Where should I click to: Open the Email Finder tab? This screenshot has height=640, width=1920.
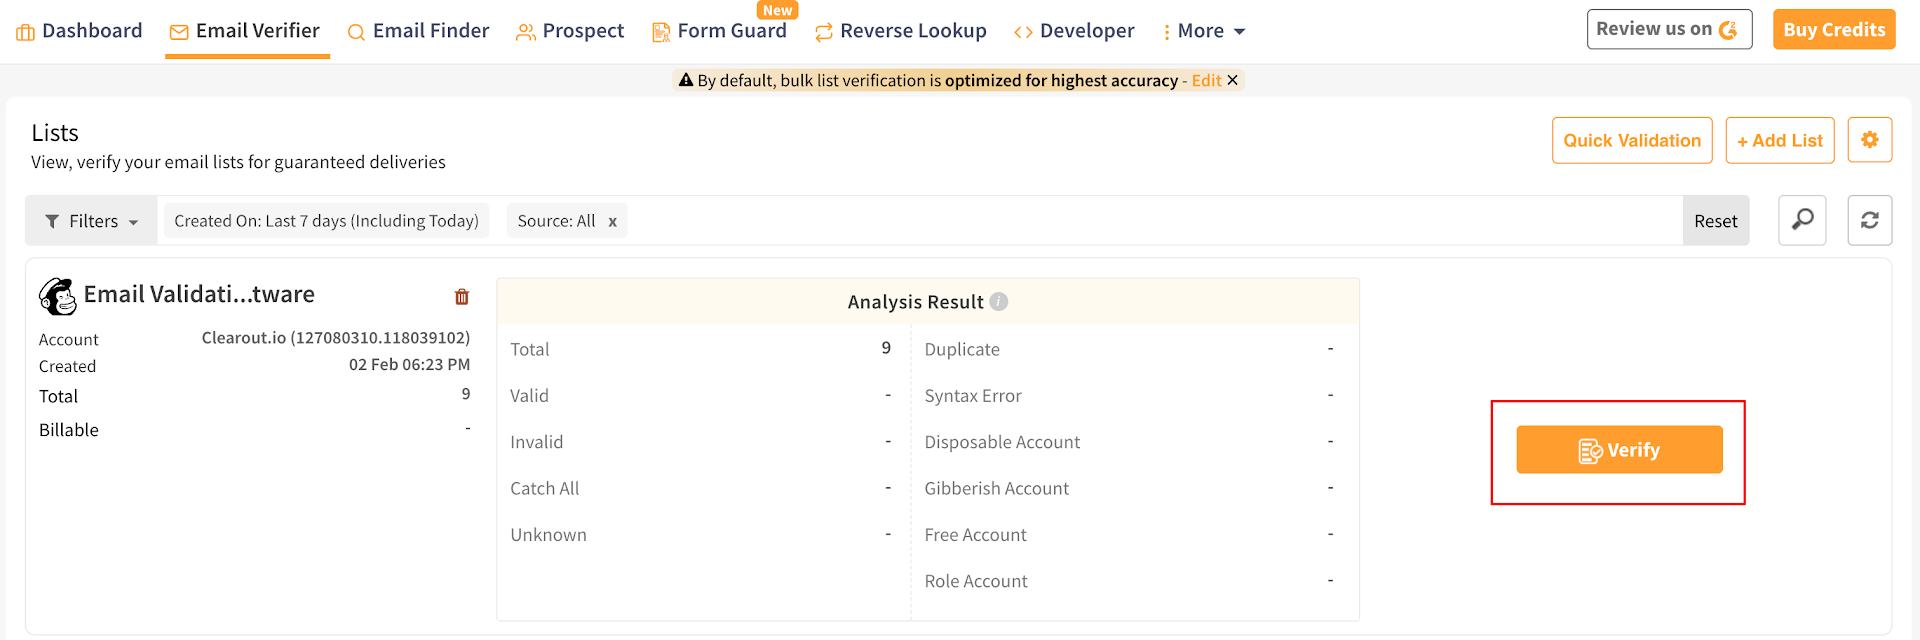click(418, 31)
